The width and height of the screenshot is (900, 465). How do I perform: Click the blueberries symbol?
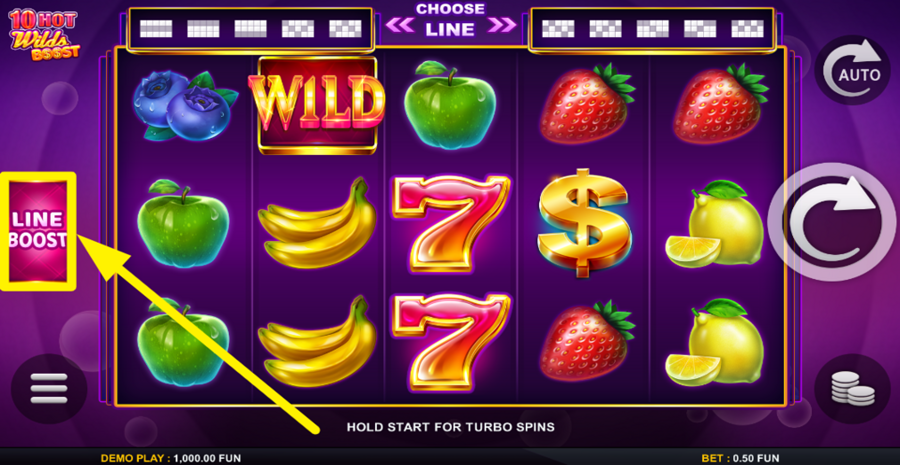(x=184, y=106)
